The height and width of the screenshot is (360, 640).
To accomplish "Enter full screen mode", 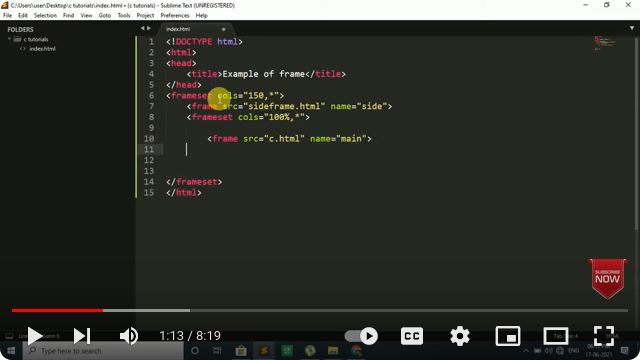I will point(604,336).
